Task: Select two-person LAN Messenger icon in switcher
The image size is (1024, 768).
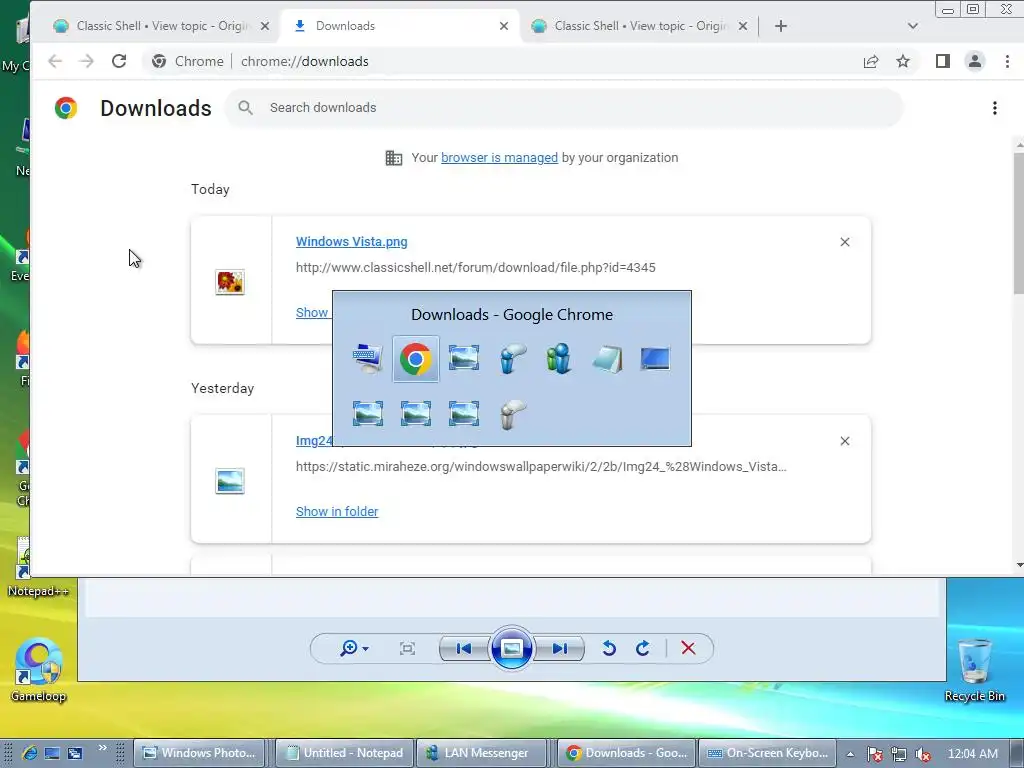Action: [x=559, y=359]
